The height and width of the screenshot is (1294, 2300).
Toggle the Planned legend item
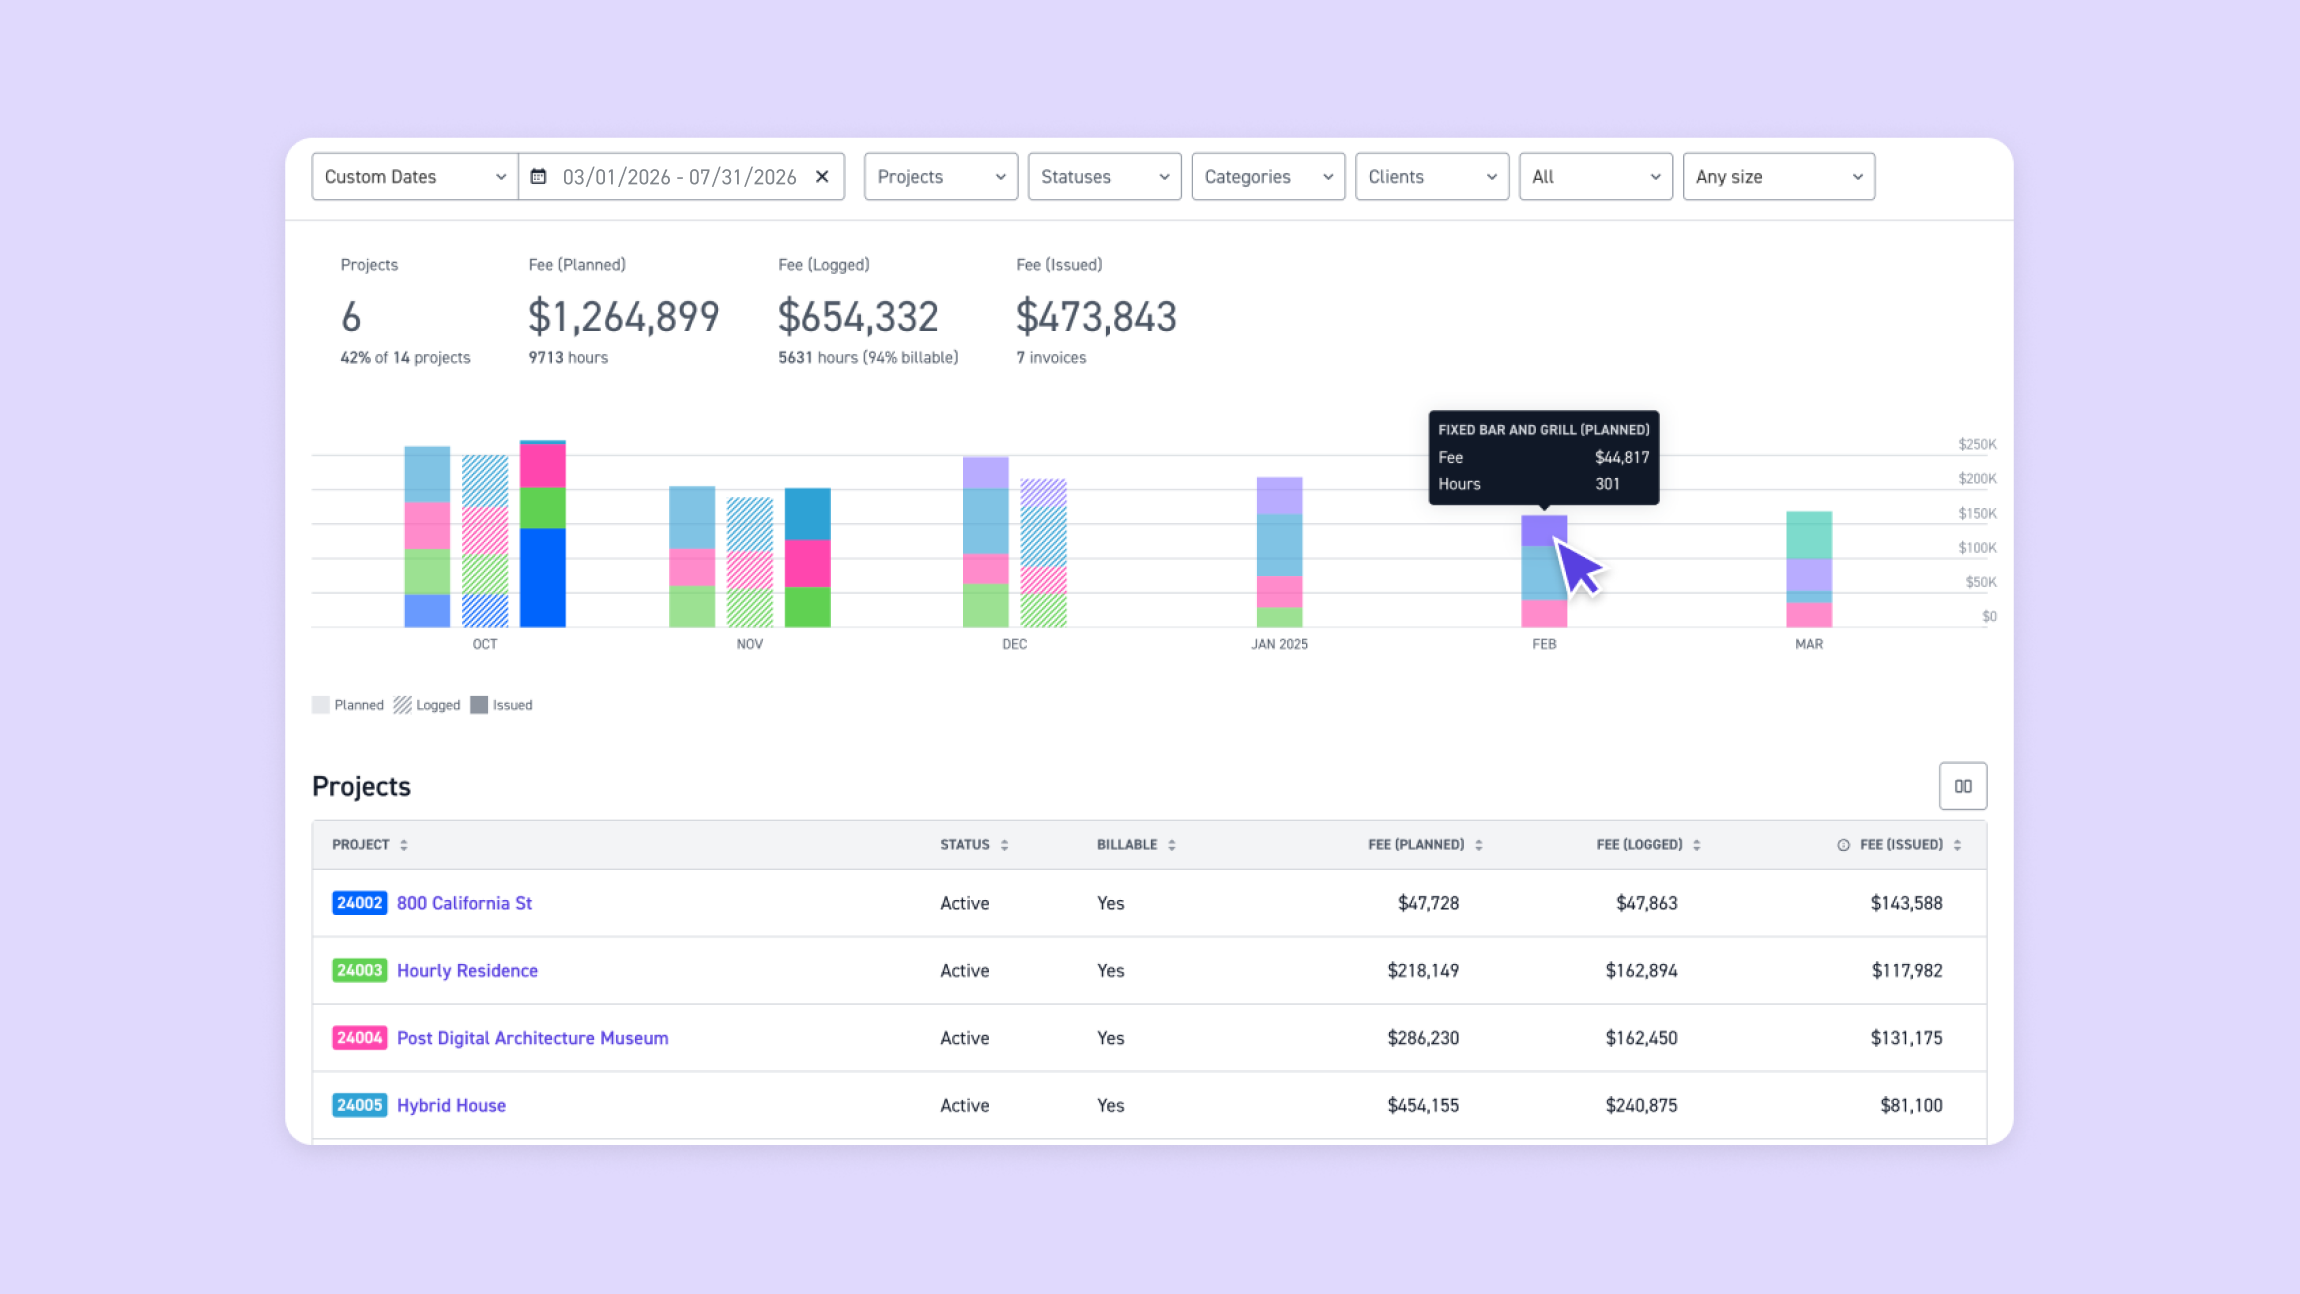coord(348,705)
